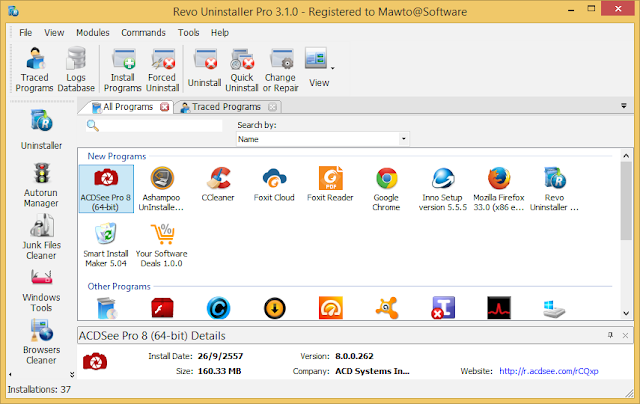
Task: Open the Modules menu
Action: pos(93,33)
